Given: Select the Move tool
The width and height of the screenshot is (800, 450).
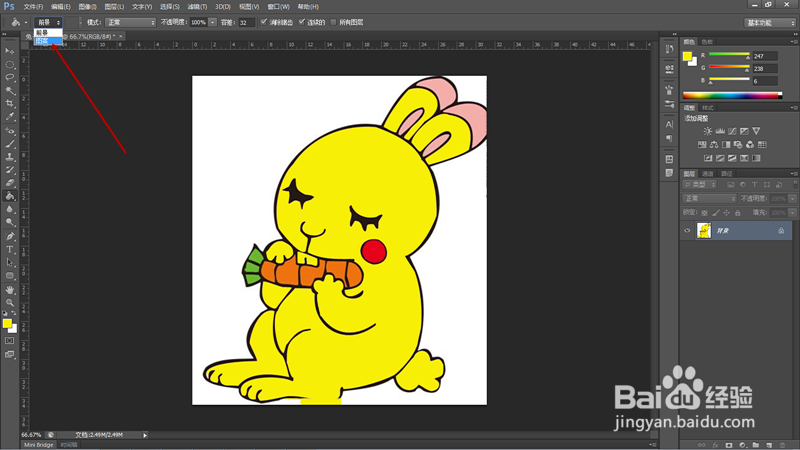Looking at the screenshot, I should coord(10,52).
